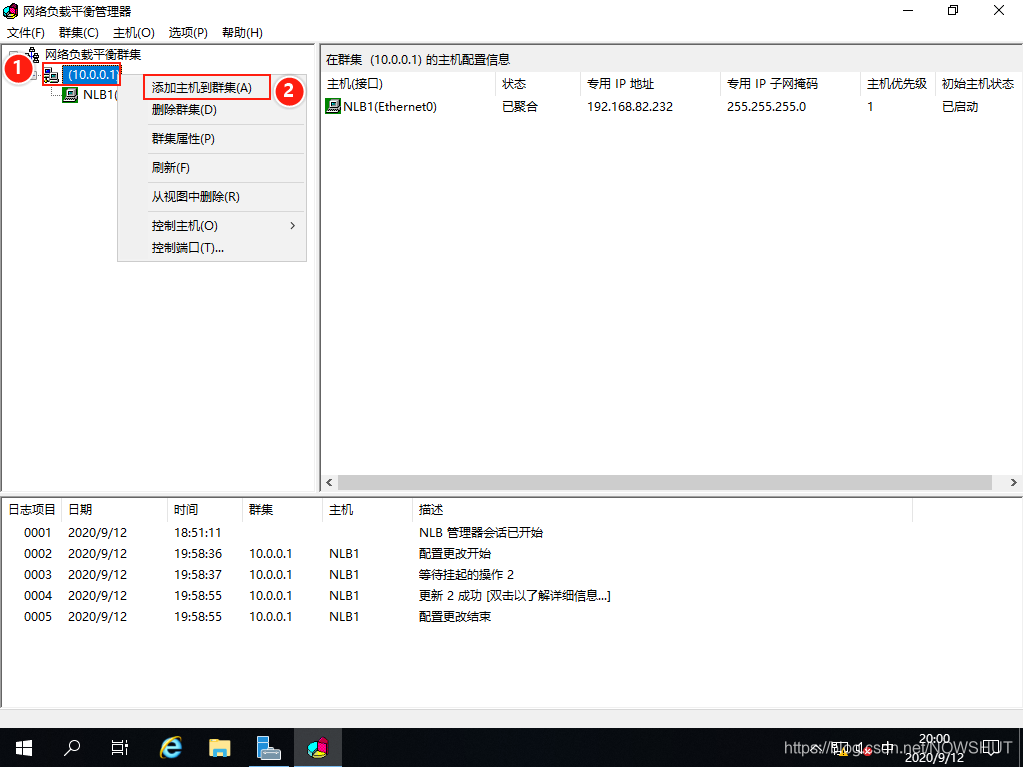Open Internet Explorer from the taskbar
1023x767 pixels.
click(169, 747)
